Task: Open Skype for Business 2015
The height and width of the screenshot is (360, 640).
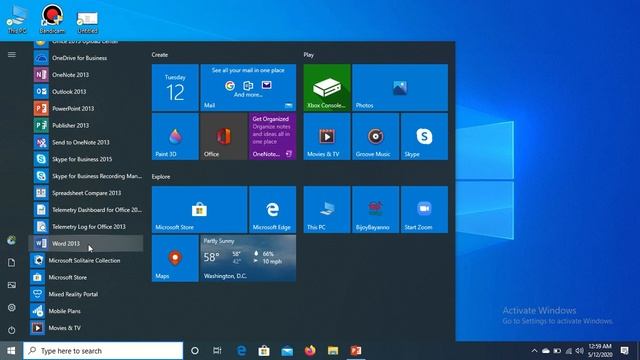Action: pyautogui.click(x=86, y=159)
